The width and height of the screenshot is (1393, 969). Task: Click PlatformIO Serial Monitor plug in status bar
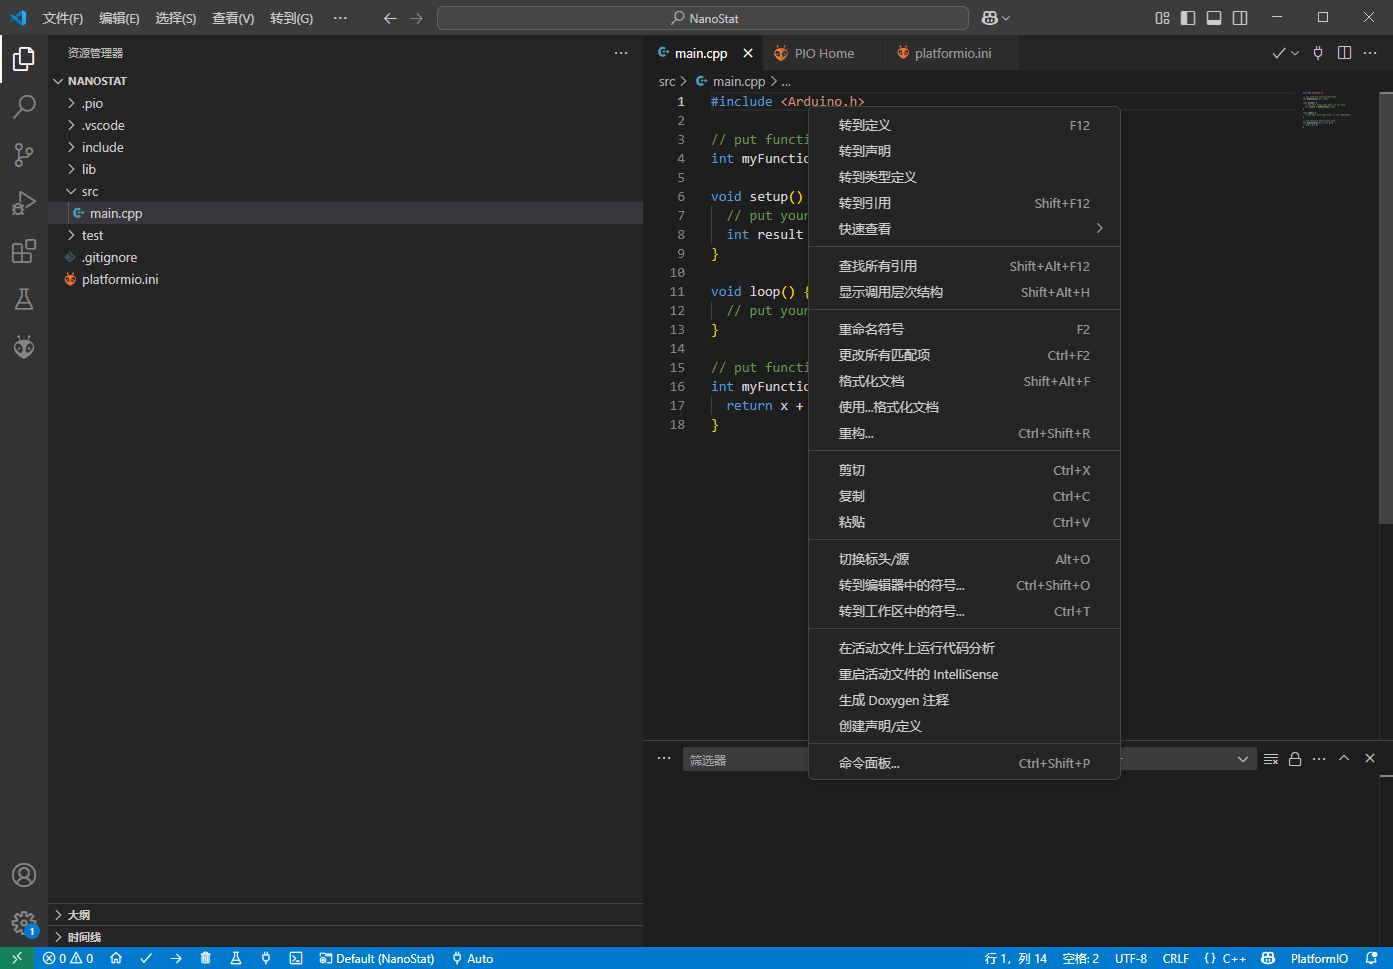click(x=266, y=958)
